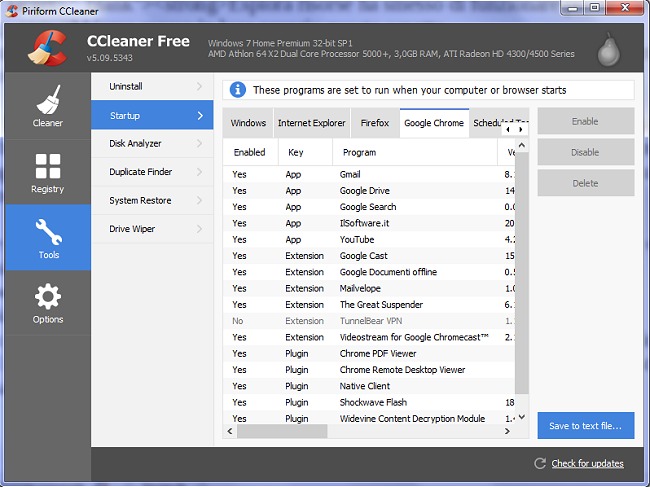The width and height of the screenshot is (650, 487).
Task: Select the Google Documenti offline row
Action: click(x=369, y=272)
